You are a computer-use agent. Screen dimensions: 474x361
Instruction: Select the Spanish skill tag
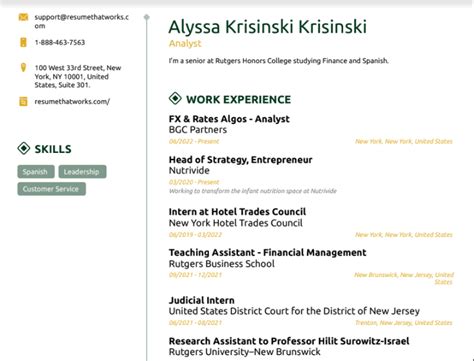pyautogui.click(x=36, y=172)
